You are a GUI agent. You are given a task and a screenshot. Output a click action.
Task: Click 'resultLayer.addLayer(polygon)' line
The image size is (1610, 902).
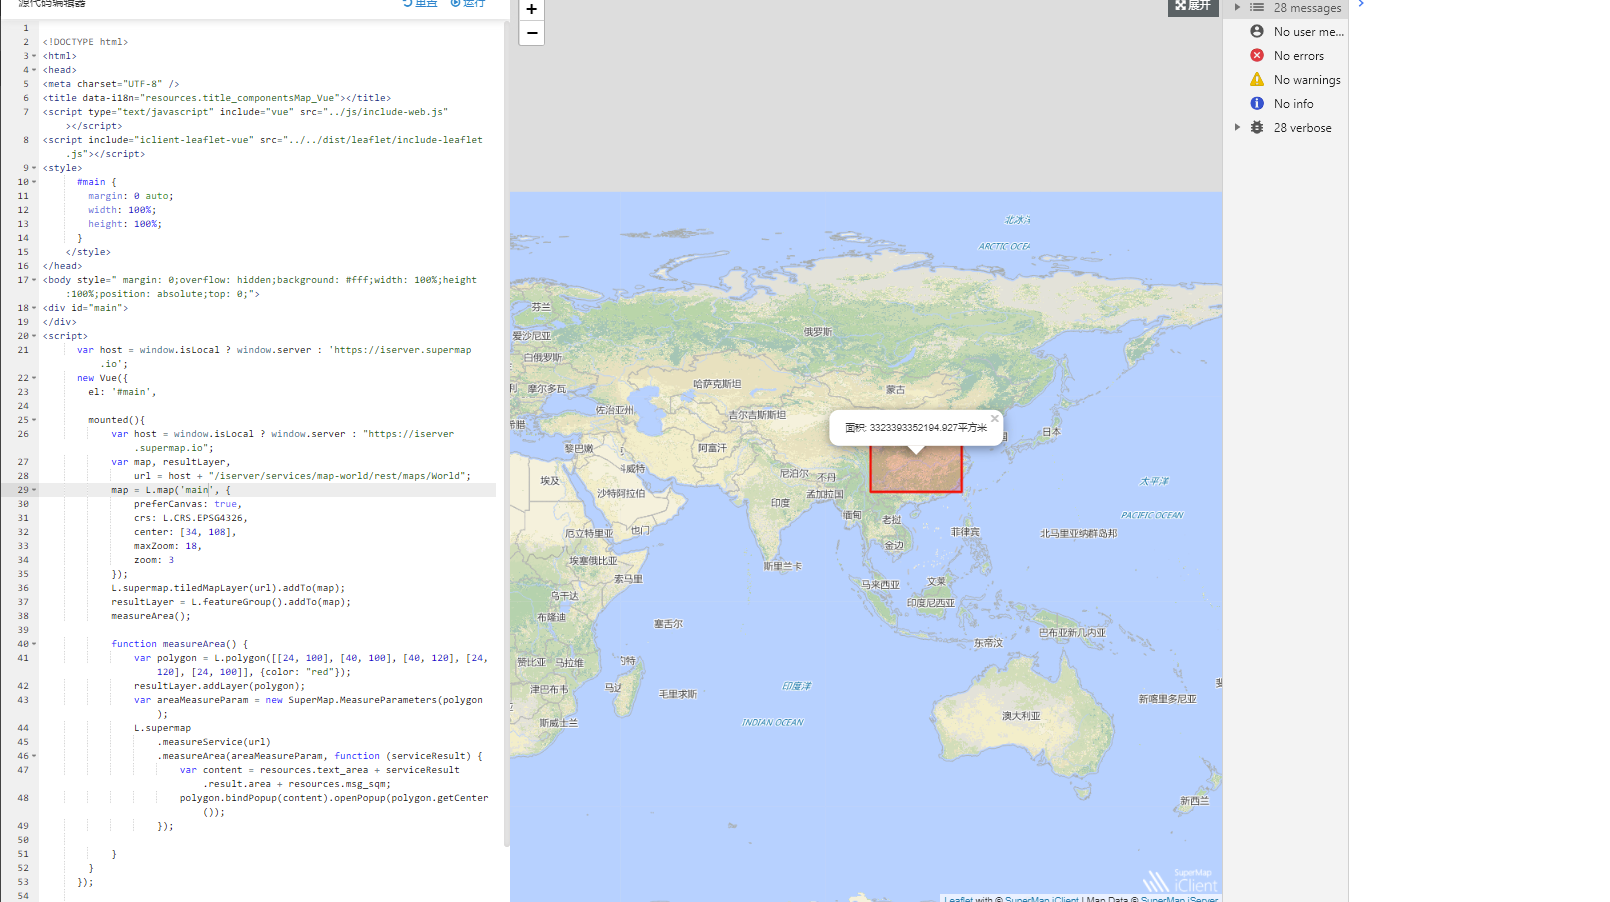tap(220, 686)
